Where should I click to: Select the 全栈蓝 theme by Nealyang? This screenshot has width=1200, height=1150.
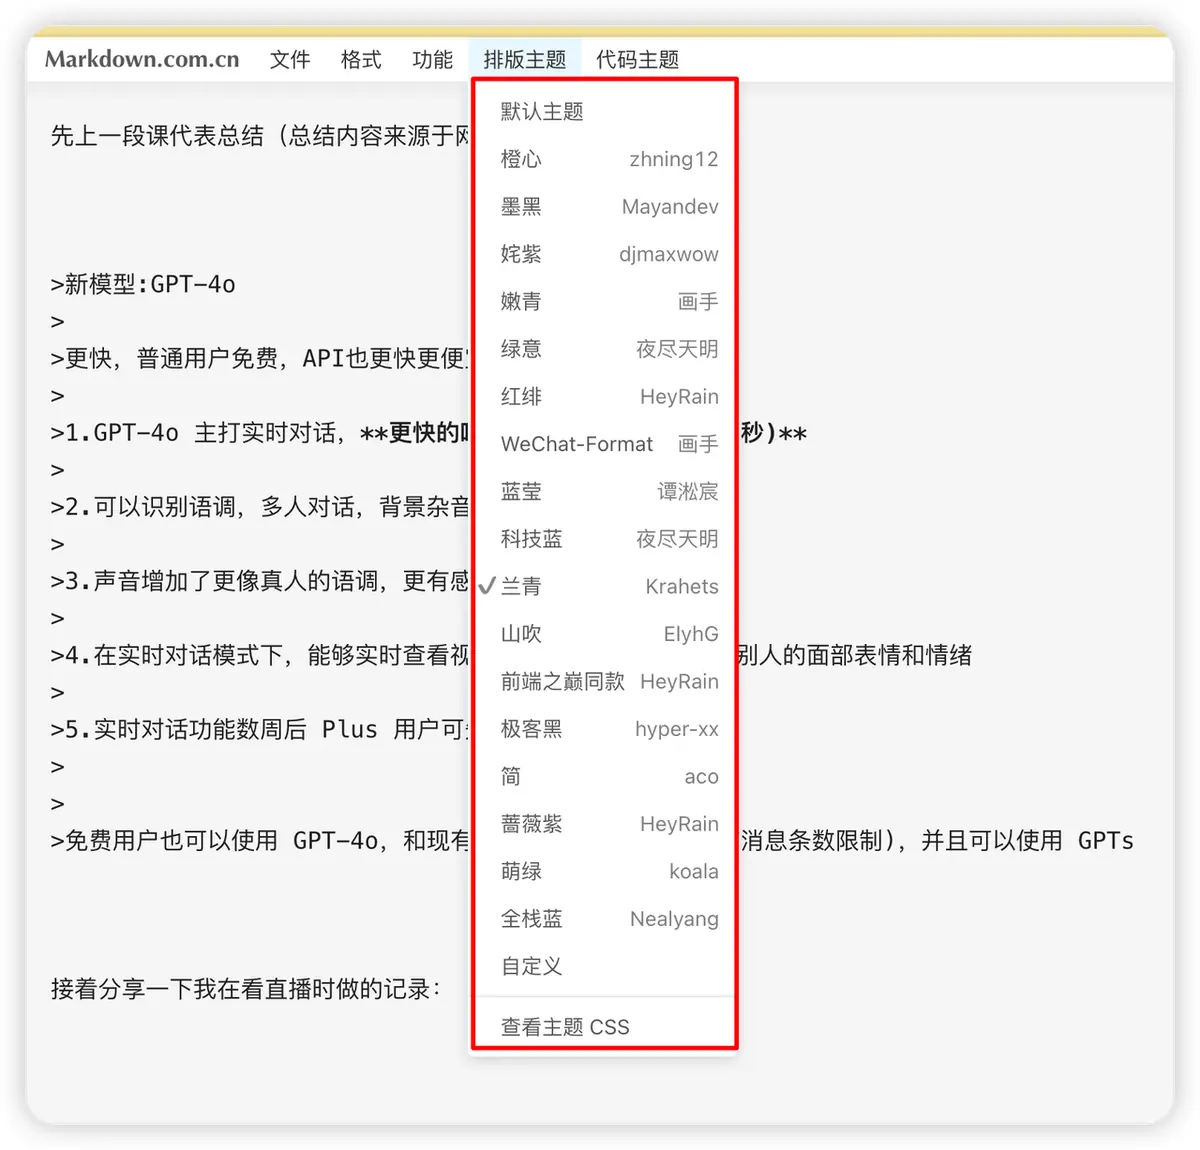tap(605, 919)
